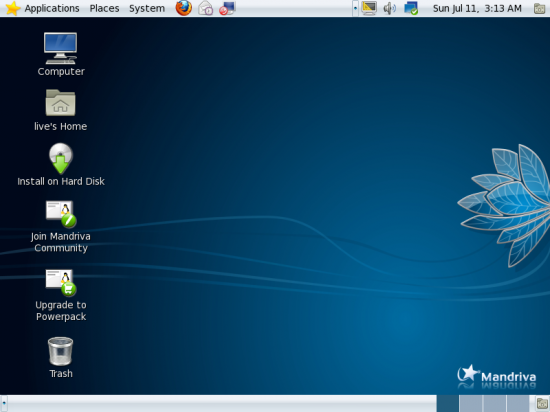Image resolution: width=550 pixels, height=412 pixels.
Task: Open the Places menu
Action: click(x=104, y=8)
